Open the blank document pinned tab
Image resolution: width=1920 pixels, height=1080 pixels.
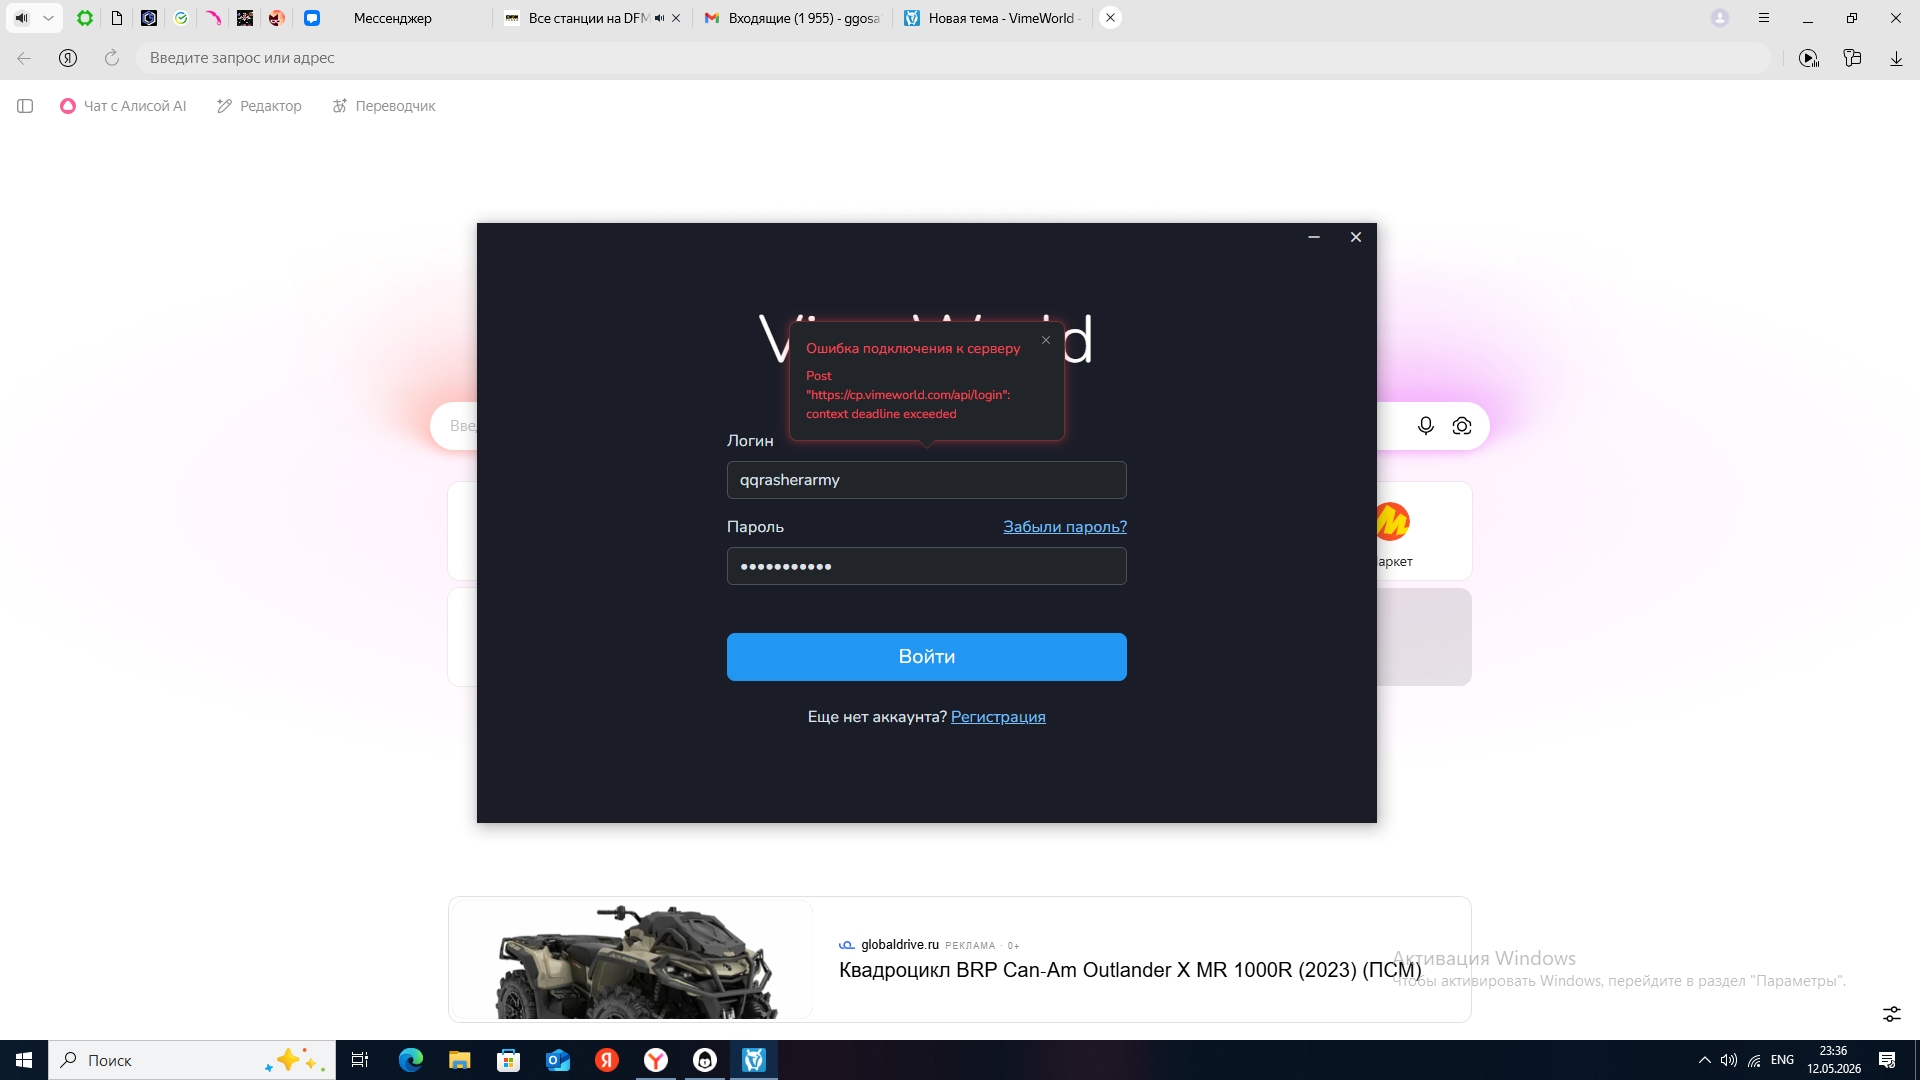tap(117, 18)
